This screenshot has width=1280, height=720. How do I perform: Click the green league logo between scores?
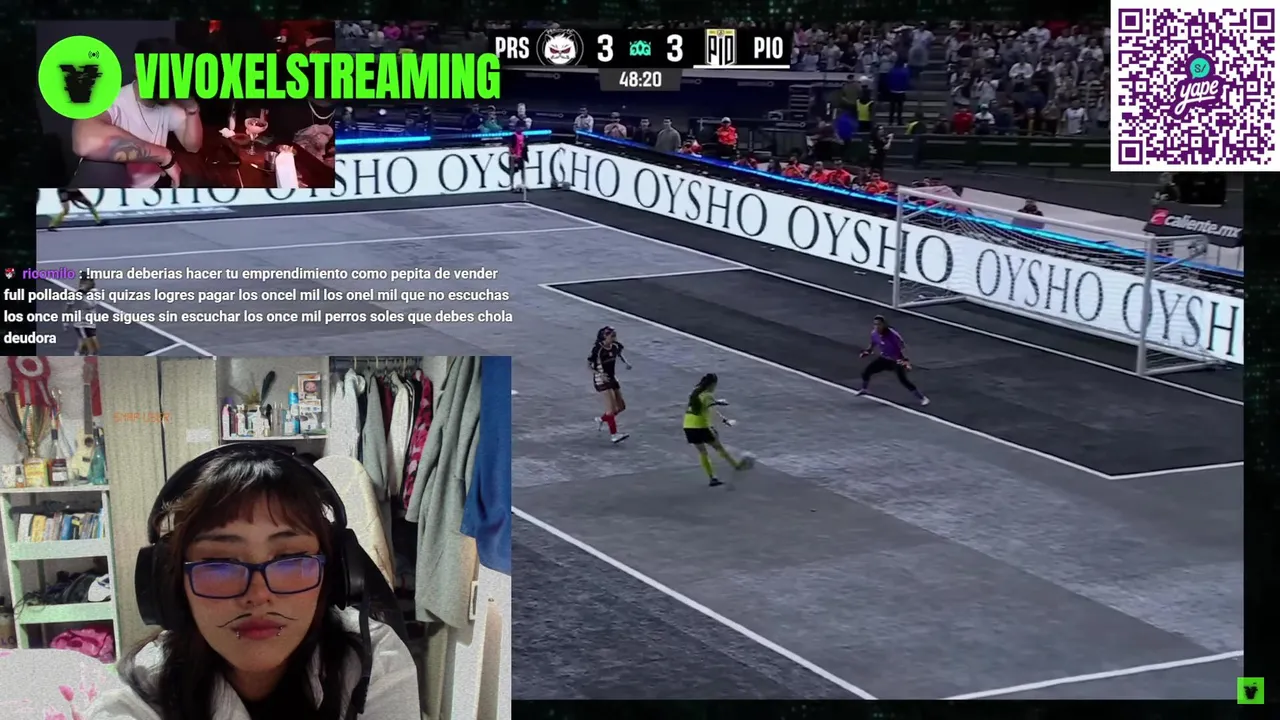point(640,49)
